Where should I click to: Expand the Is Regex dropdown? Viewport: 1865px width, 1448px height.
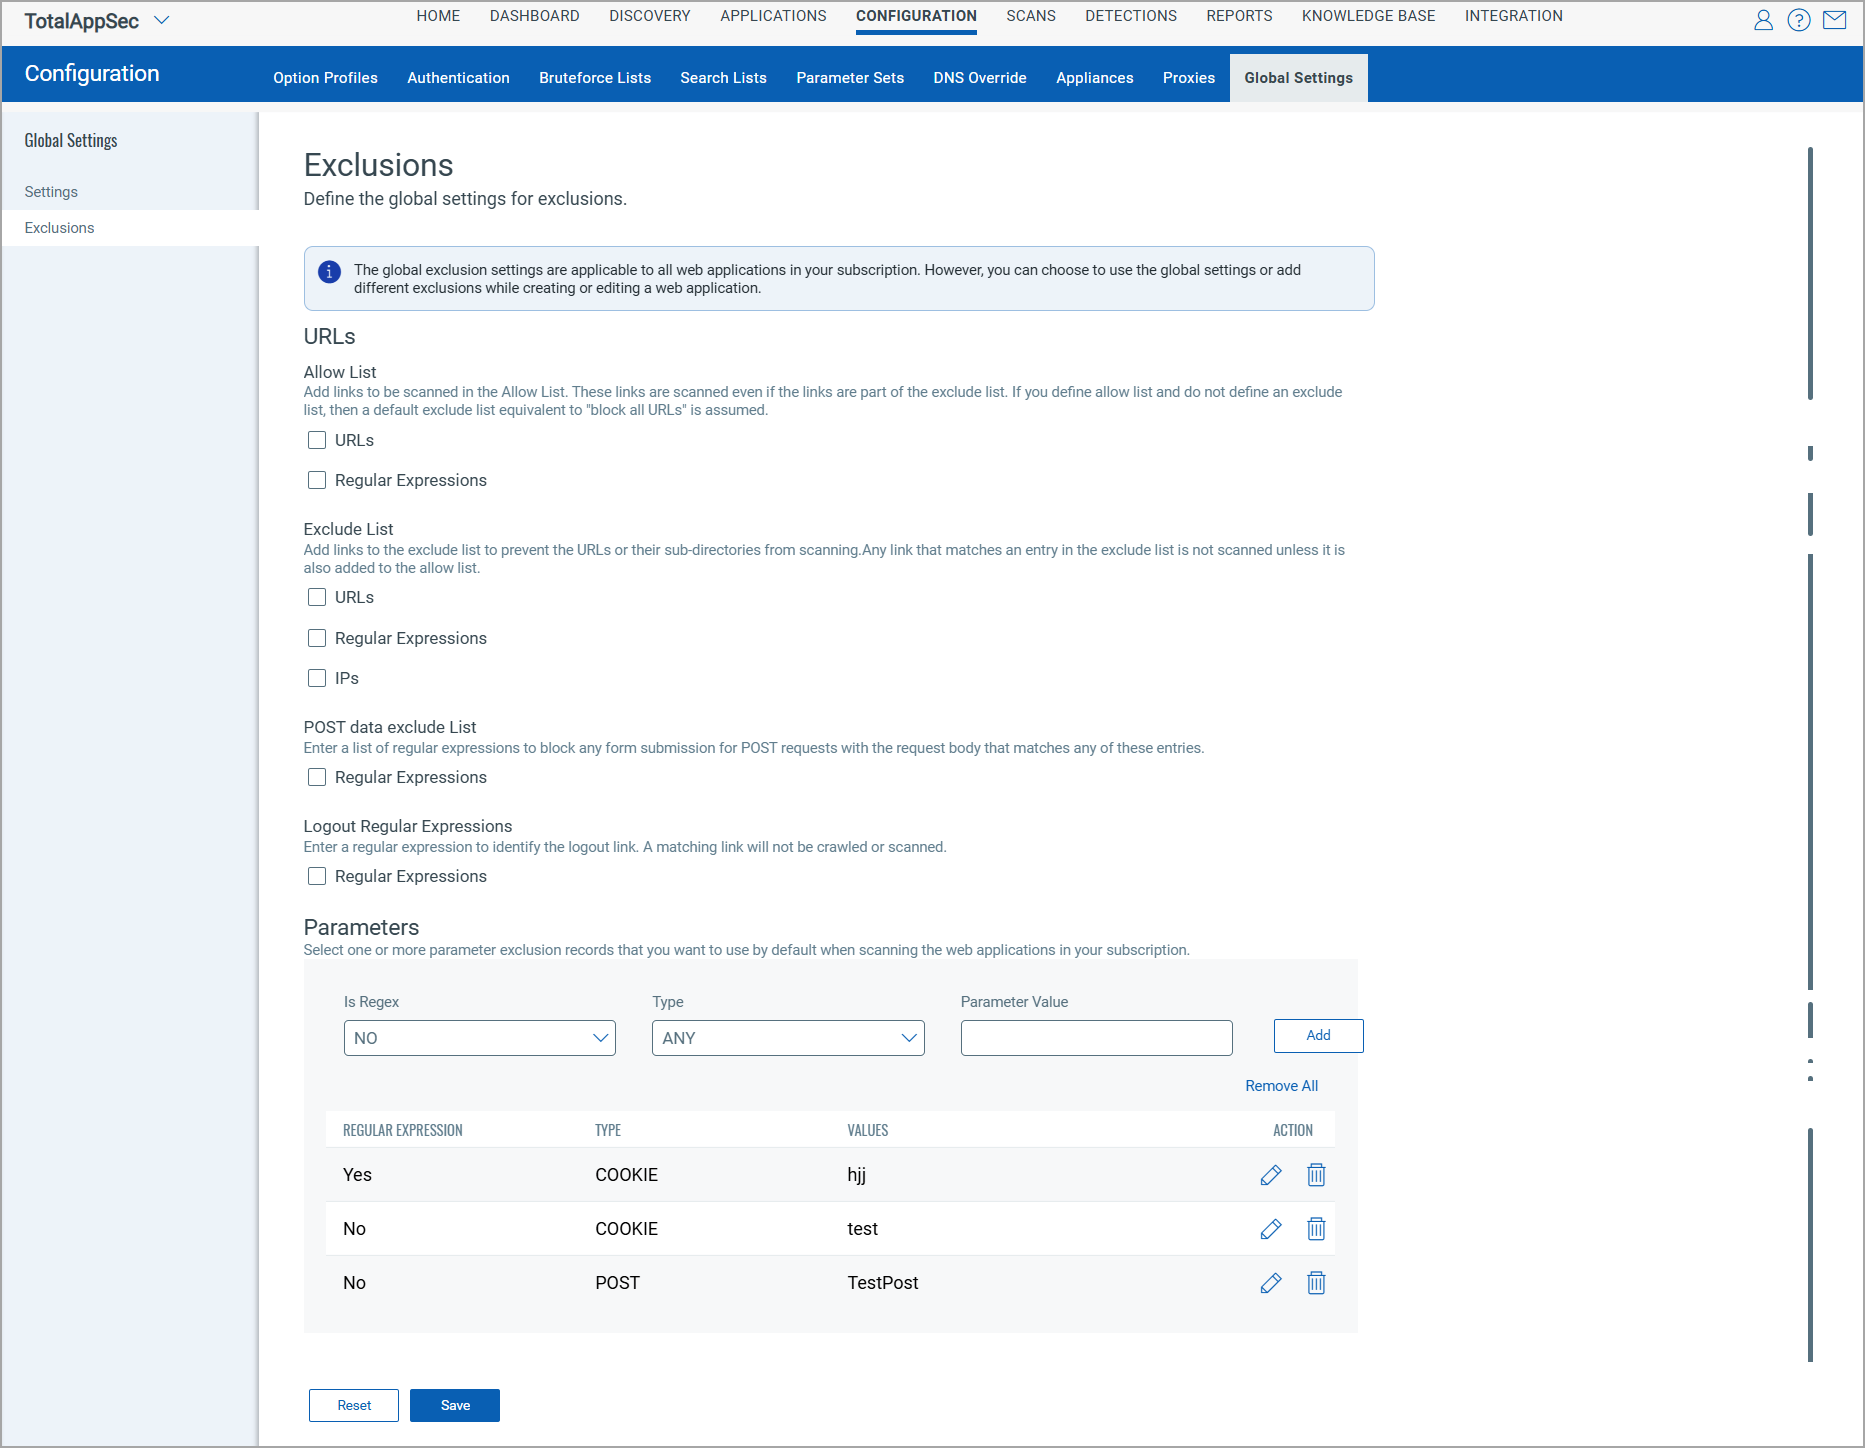tap(479, 1038)
